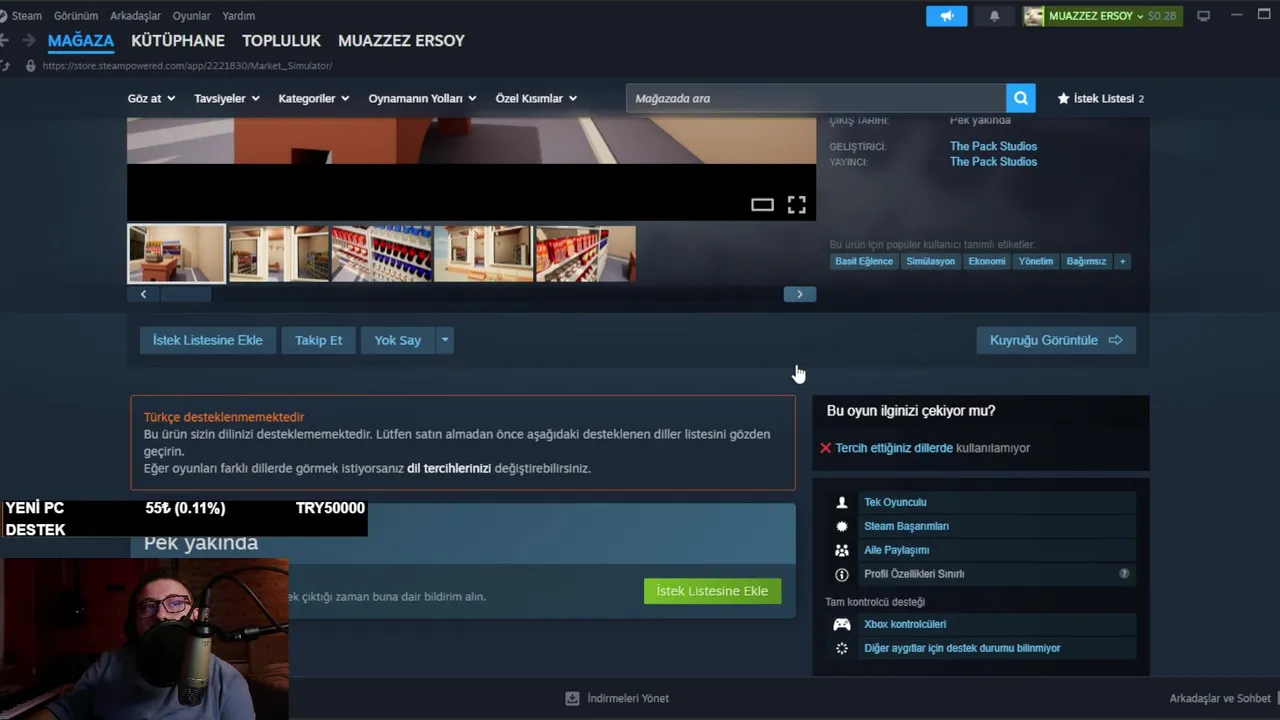Image resolution: width=1280 pixels, height=720 pixels.
Task: Click the Kuyruğu Görüntüle button
Action: pos(1056,340)
